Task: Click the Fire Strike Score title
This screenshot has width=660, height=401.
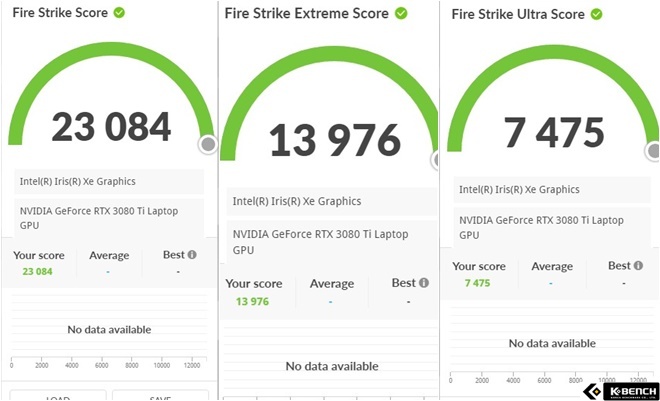Action: [60, 13]
